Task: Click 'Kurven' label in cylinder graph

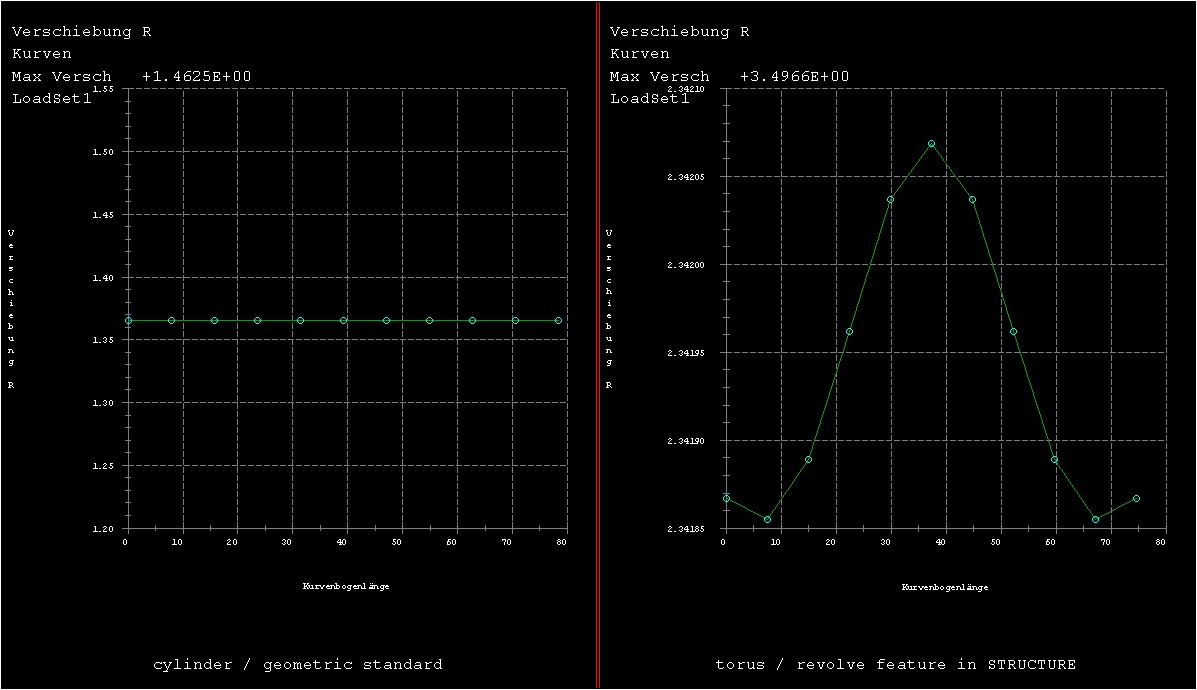Action: pos(41,53)
